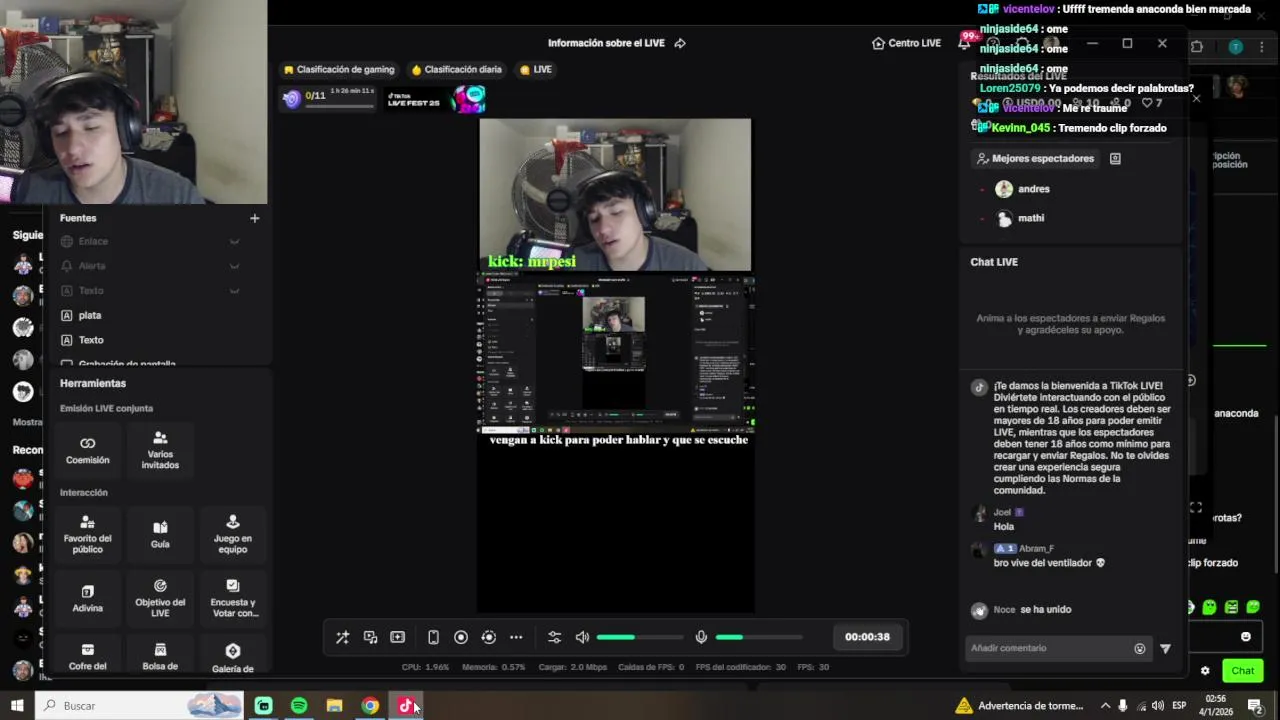Screen dimensions: 1280x720
Task: Click the LIVE Fest 25 banner
Action: coord(436,99)
